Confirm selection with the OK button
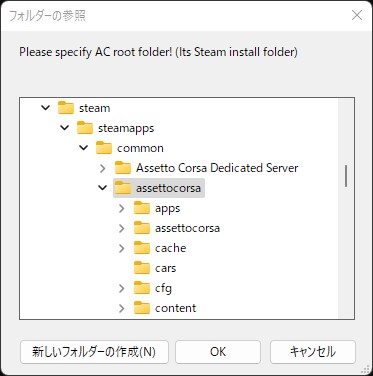The image size is (373, 376). (x=218, y=352)
